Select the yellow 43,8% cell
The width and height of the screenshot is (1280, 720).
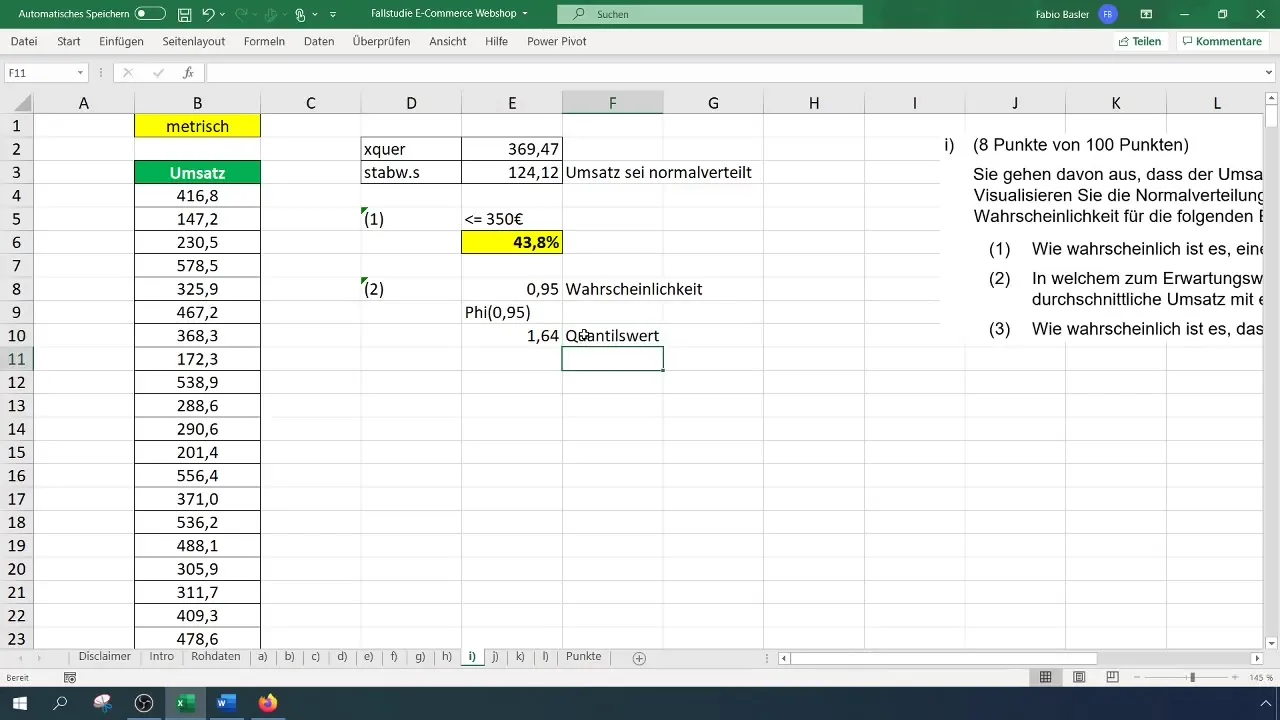[x=512, y=242]
